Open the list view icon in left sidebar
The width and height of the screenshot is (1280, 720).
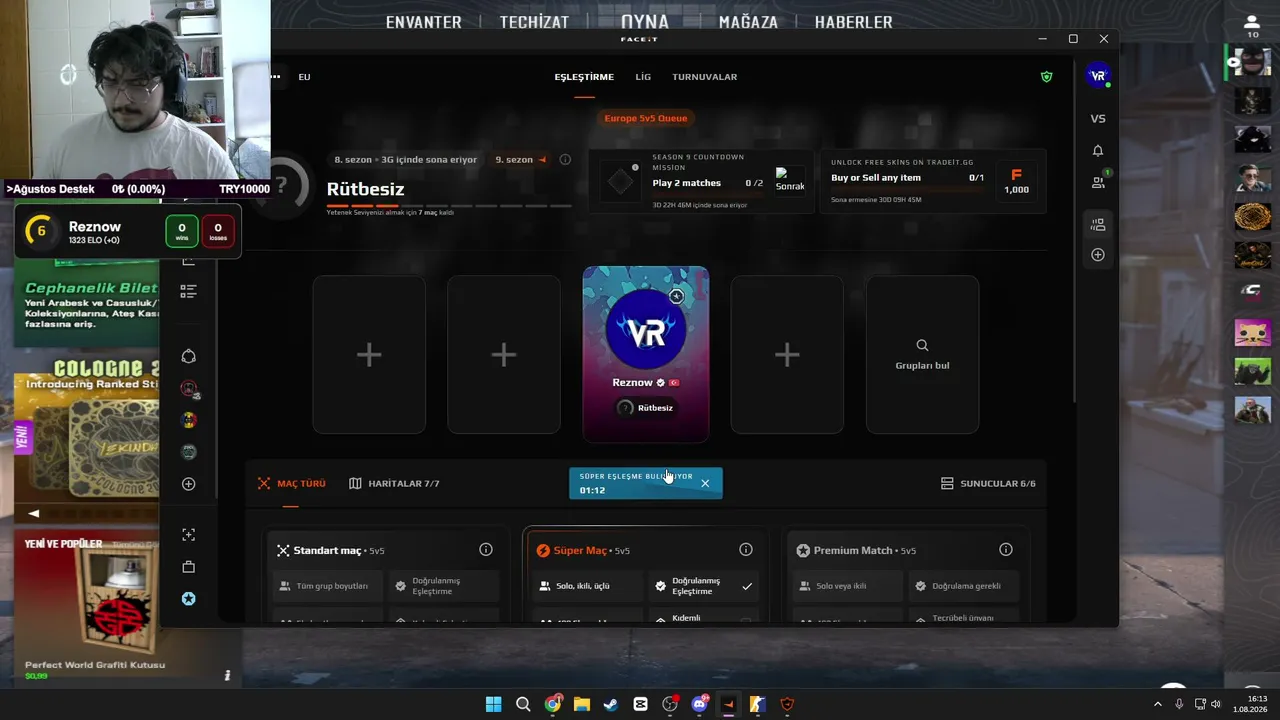(x=188, y=292)
